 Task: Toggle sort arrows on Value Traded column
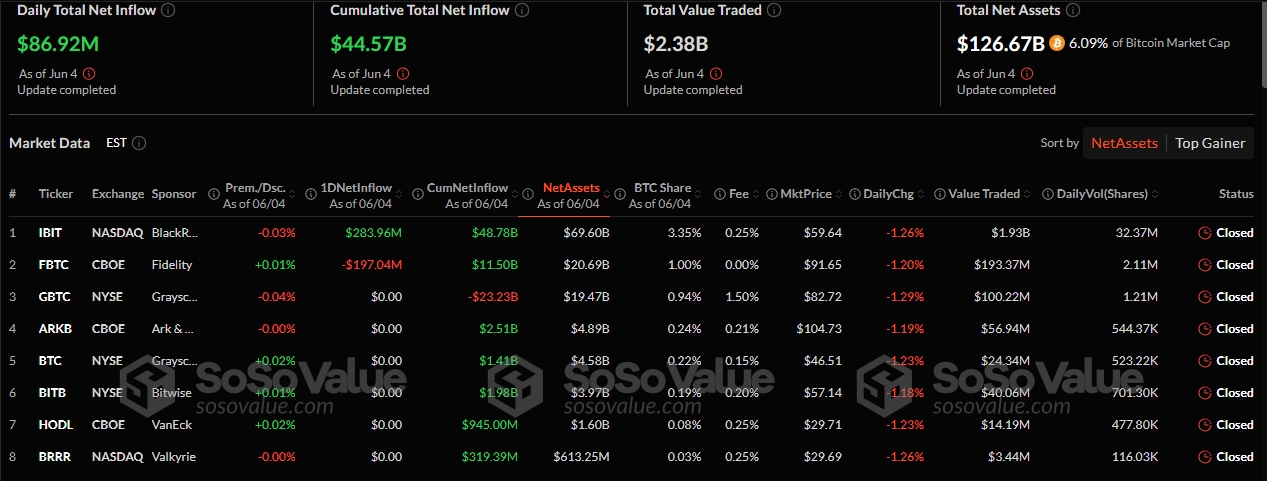click(1027, 194)
